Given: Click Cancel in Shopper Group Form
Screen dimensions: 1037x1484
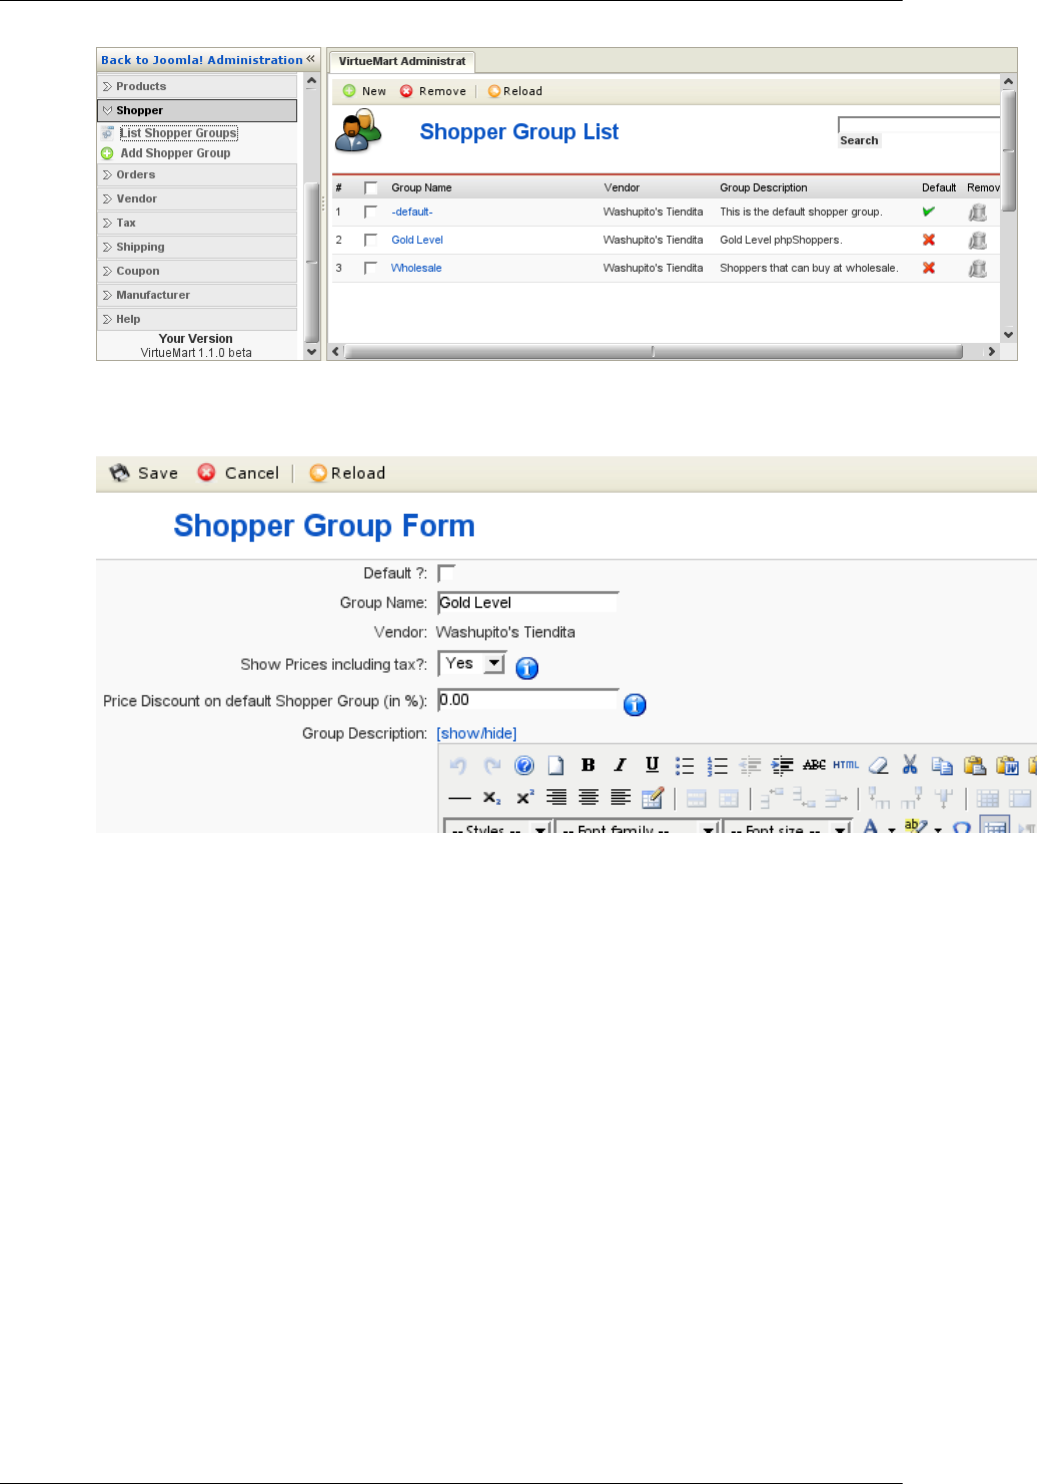Looking at the screenshot, I should click(x=238, y=473).
